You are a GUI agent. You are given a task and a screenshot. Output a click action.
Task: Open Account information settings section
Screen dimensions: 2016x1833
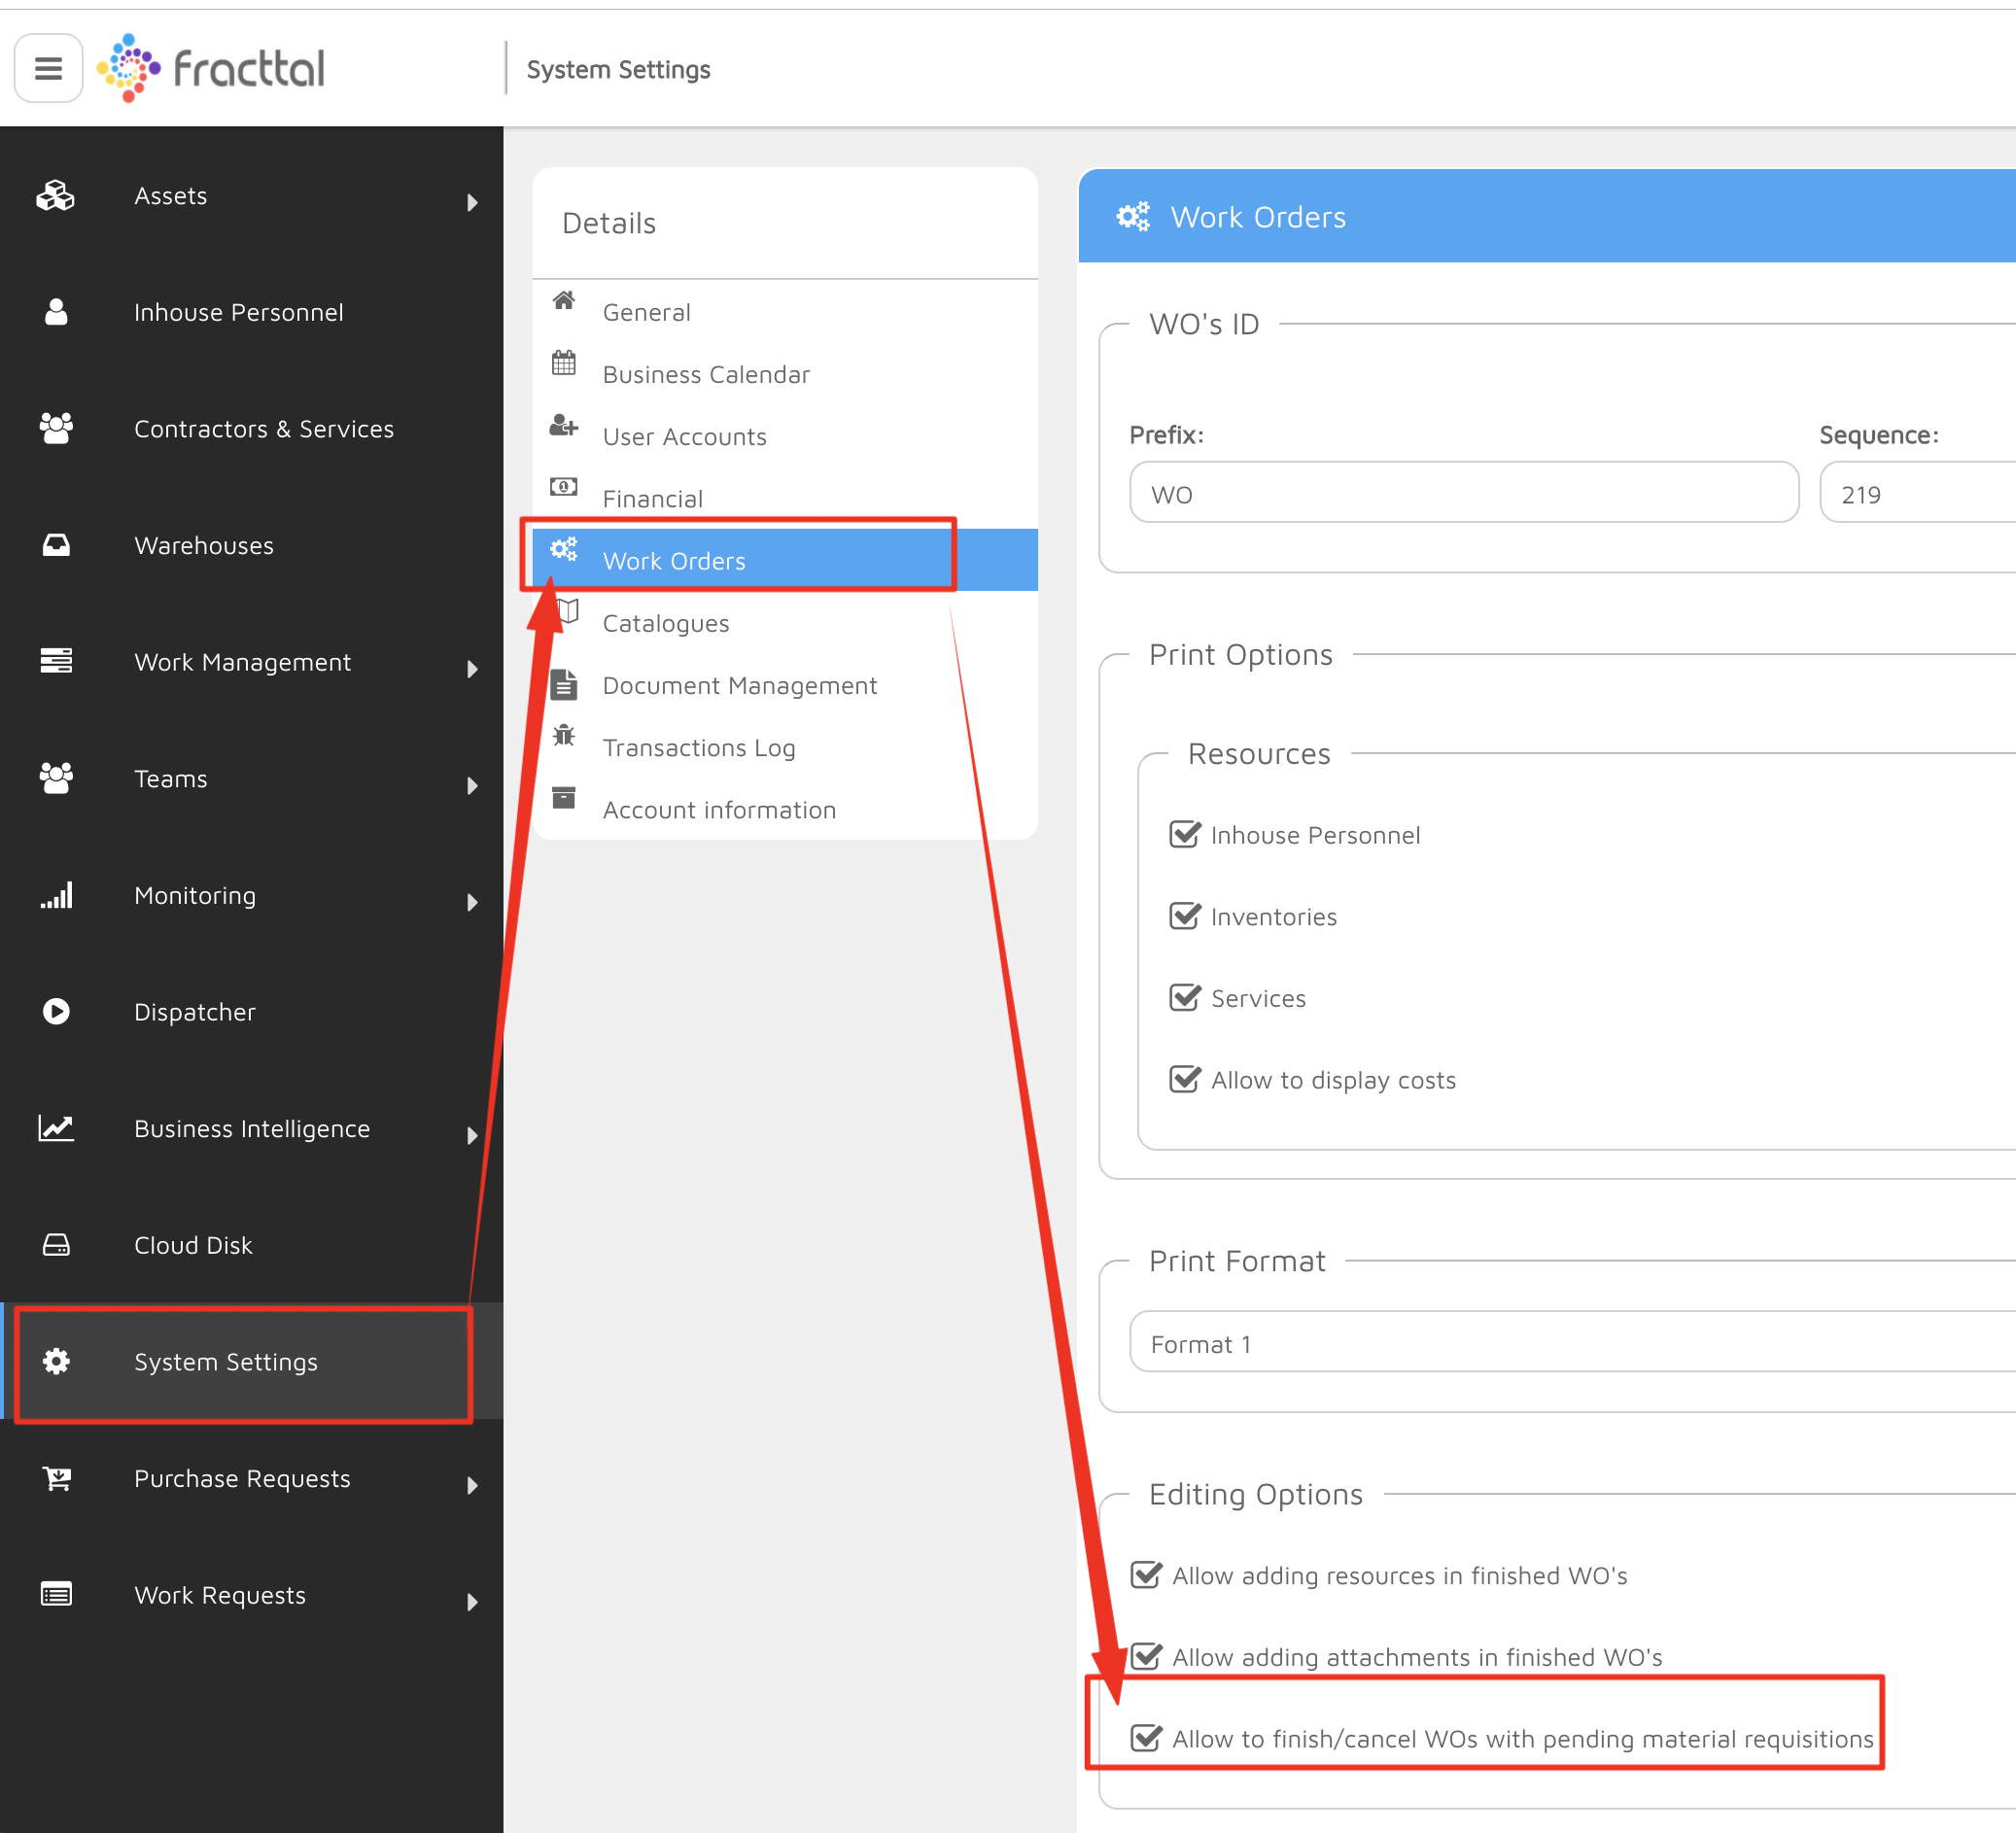coord(785,809)
